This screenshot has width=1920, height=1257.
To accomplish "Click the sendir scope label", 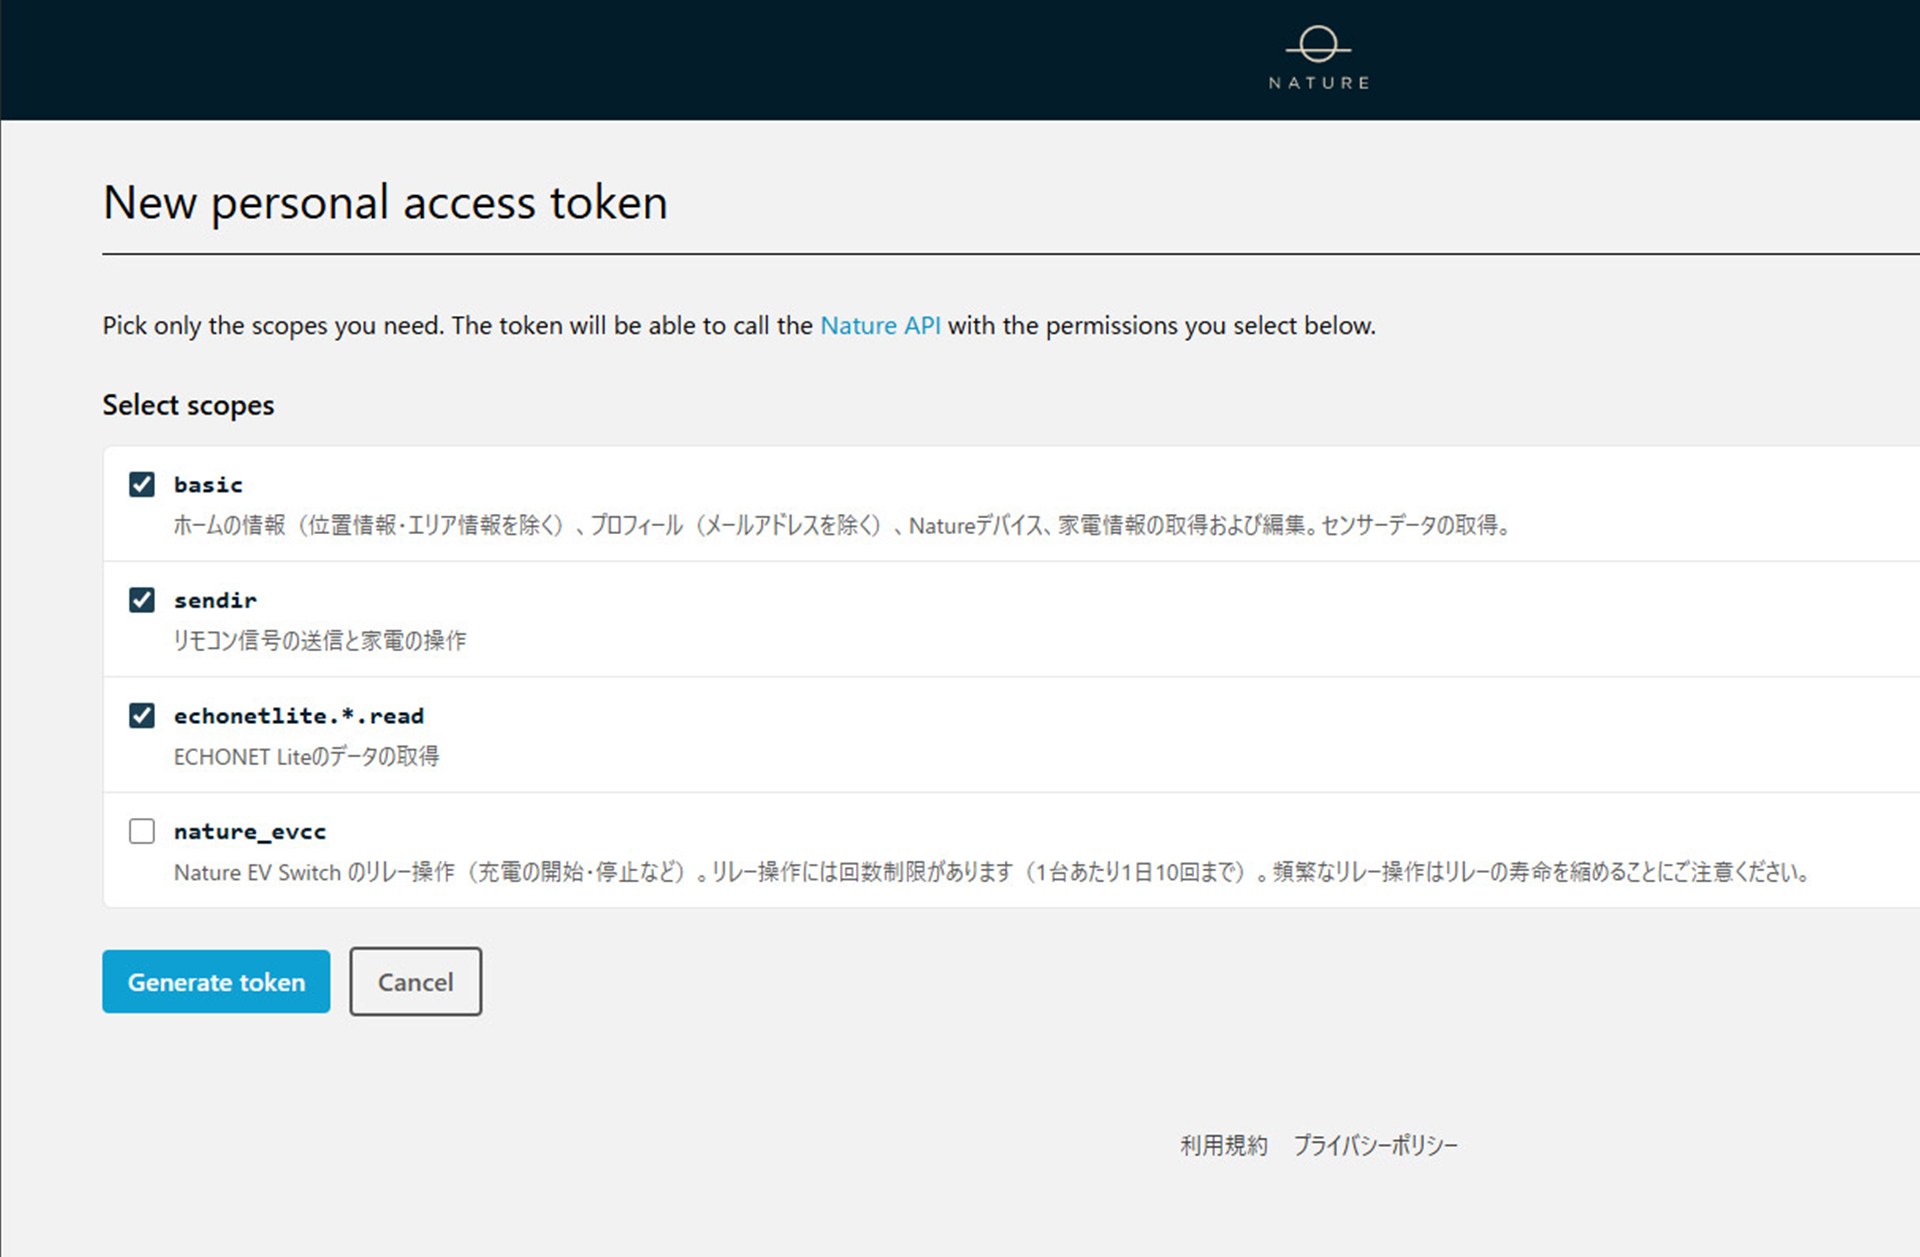I will (x=215, y=600).
